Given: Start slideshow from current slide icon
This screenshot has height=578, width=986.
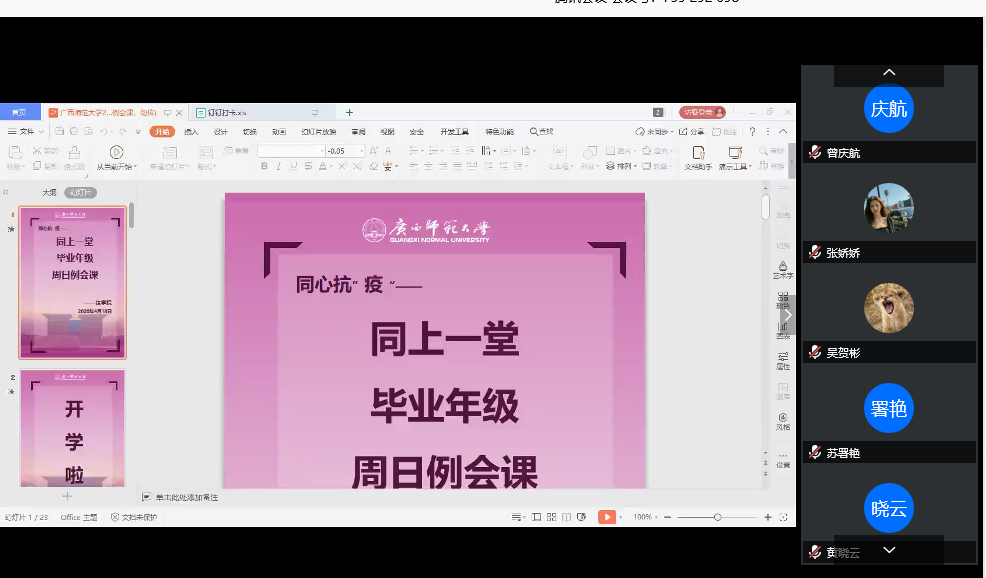Looking at the screenshot, I should click(x=116, y=152).
